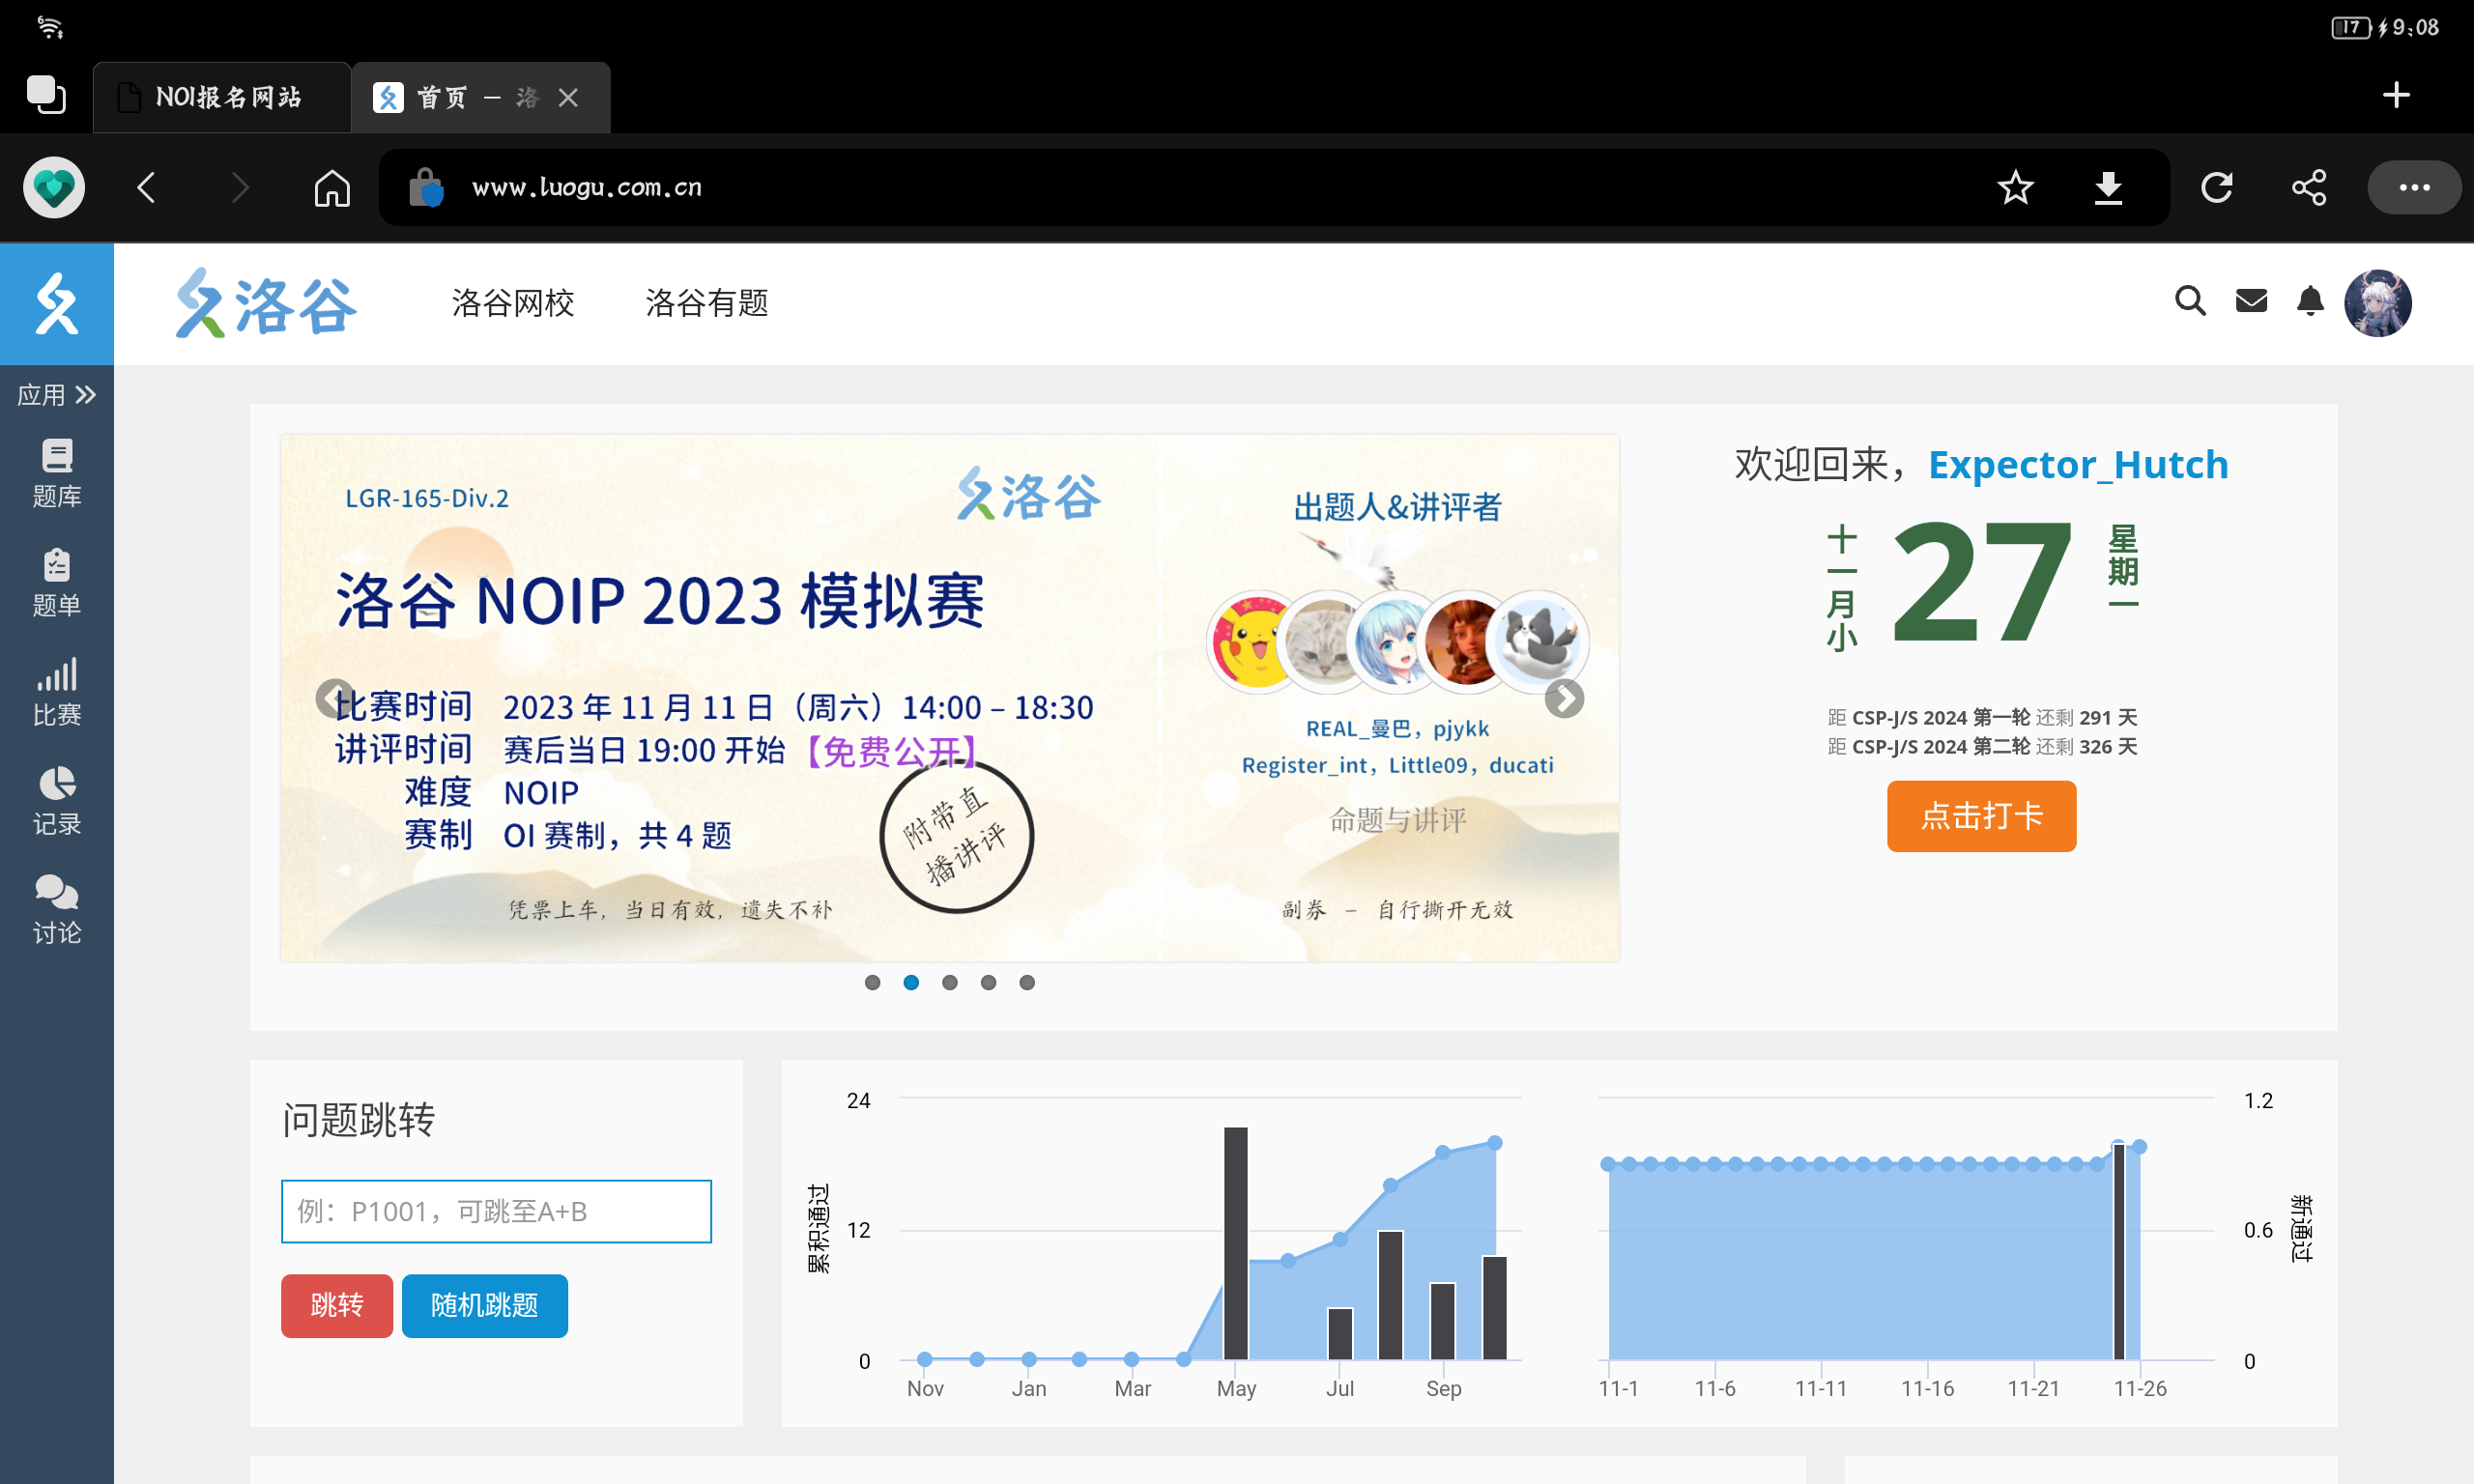Viewport: 2474px width, 1484px height.
Task: Click the dark bar in the daily chart
Action: 2118,1250
